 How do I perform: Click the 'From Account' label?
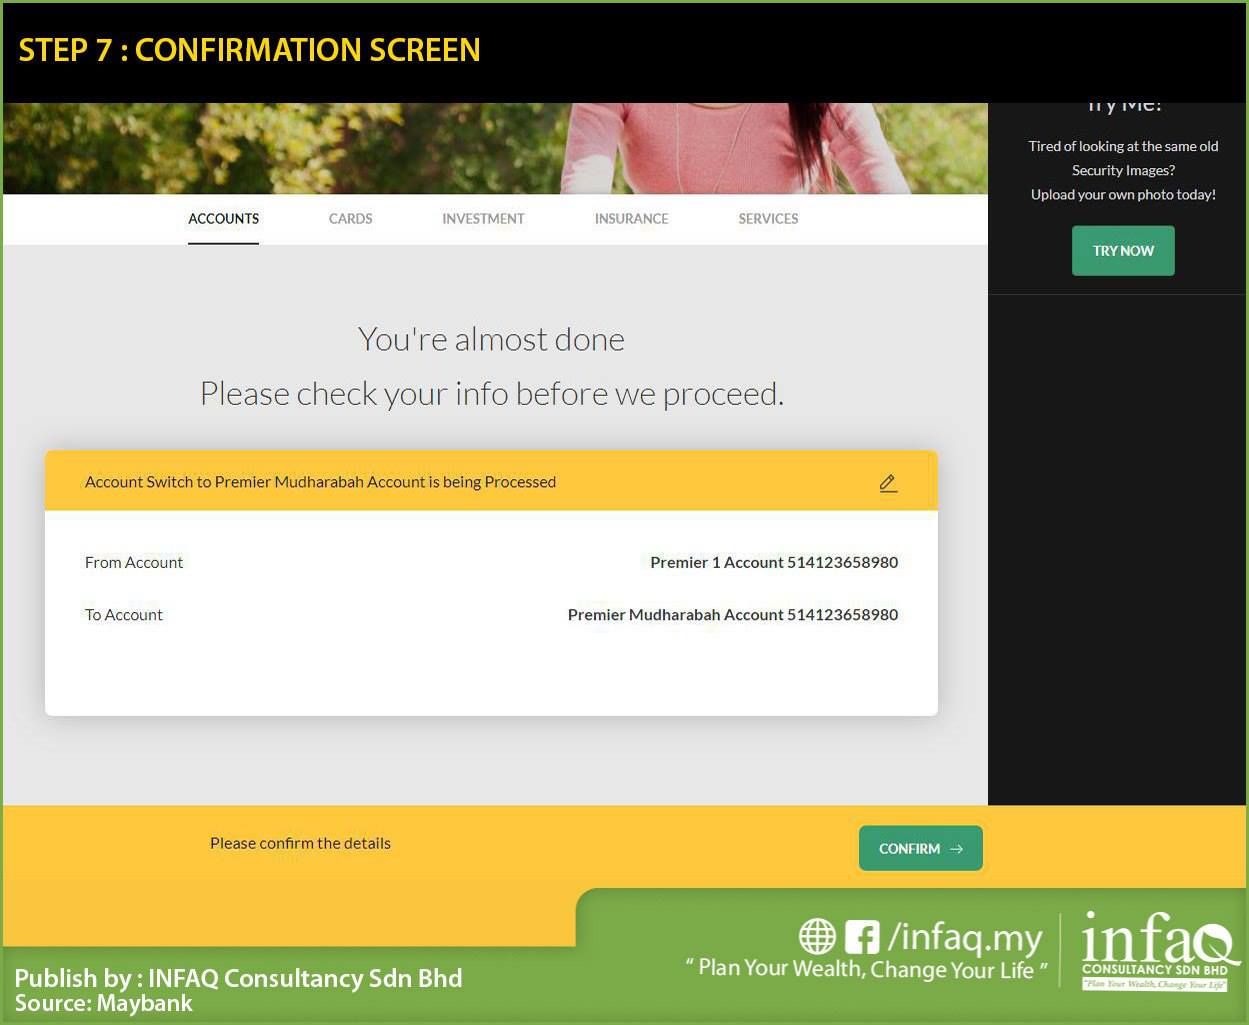pyautogui.click(x=134, y=562)
